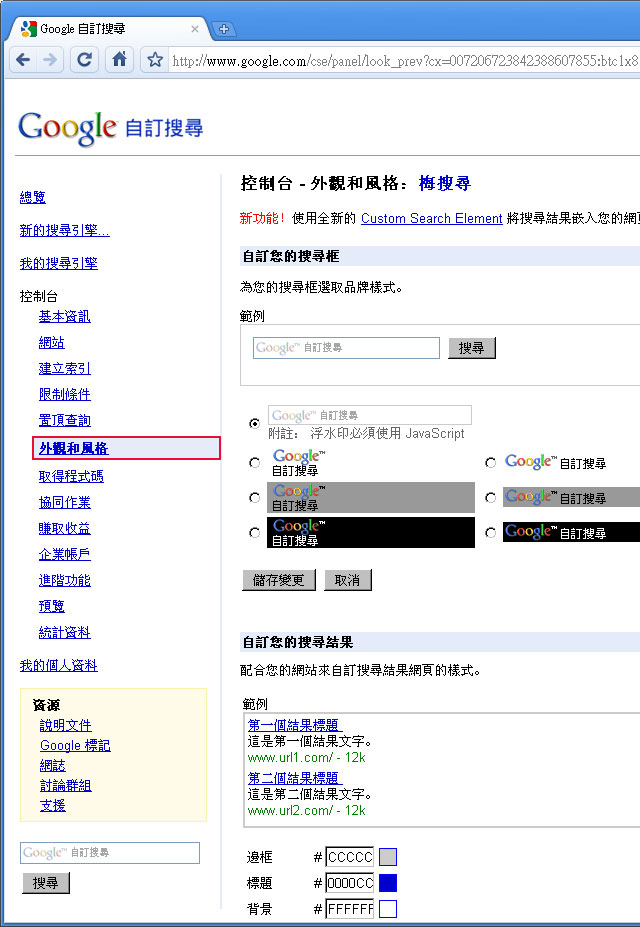
Task: Open 支援 resource link
Action: point(53,805)
